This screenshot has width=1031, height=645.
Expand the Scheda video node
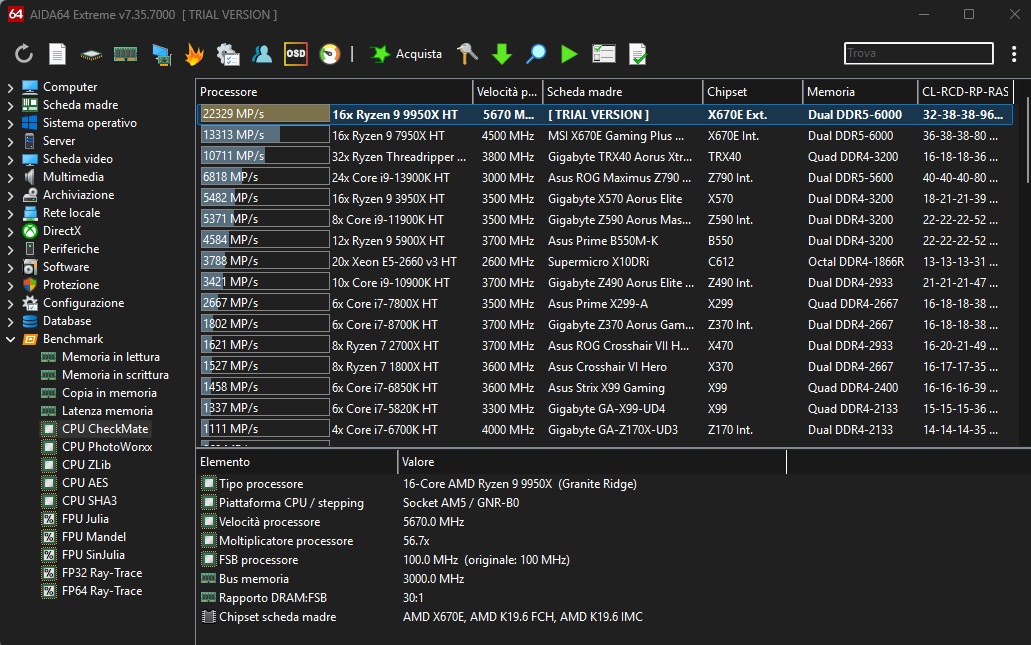coord(11,158)
